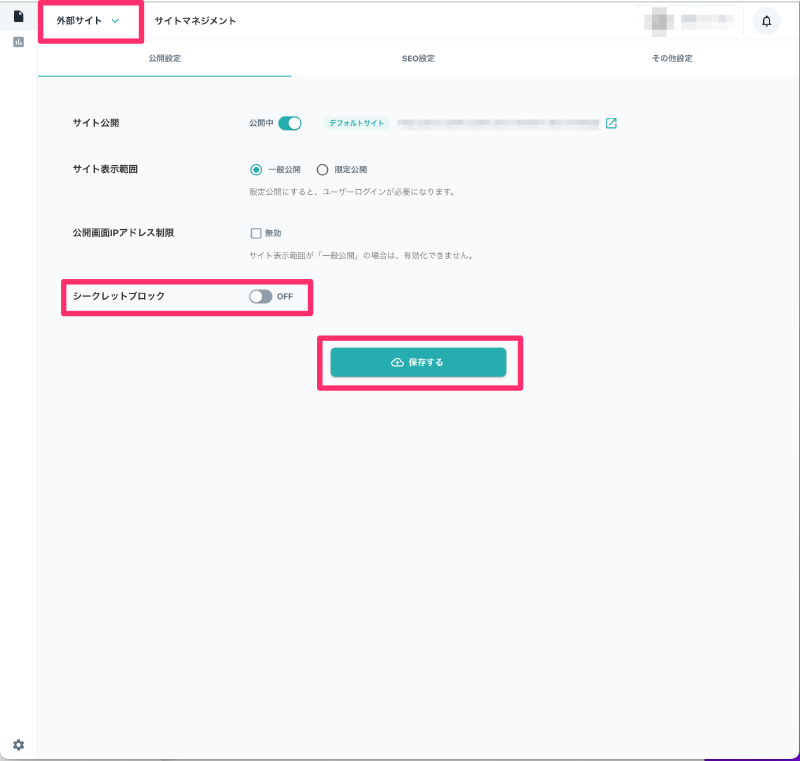Check the 無効 checkbox for IP restriction
The width and height of the screenshot is (800, 761).
coord(256,233)
